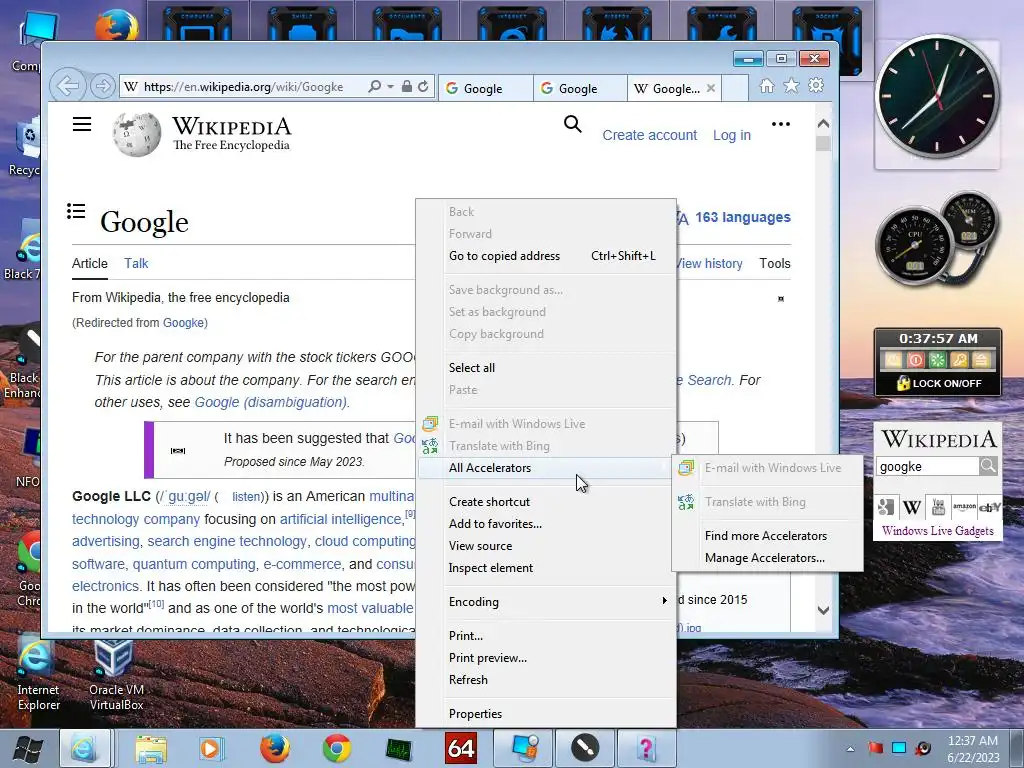Viewport: 1024px width, 768px height.
Task: Click the View history link
Action: click(x=708, y=263)
